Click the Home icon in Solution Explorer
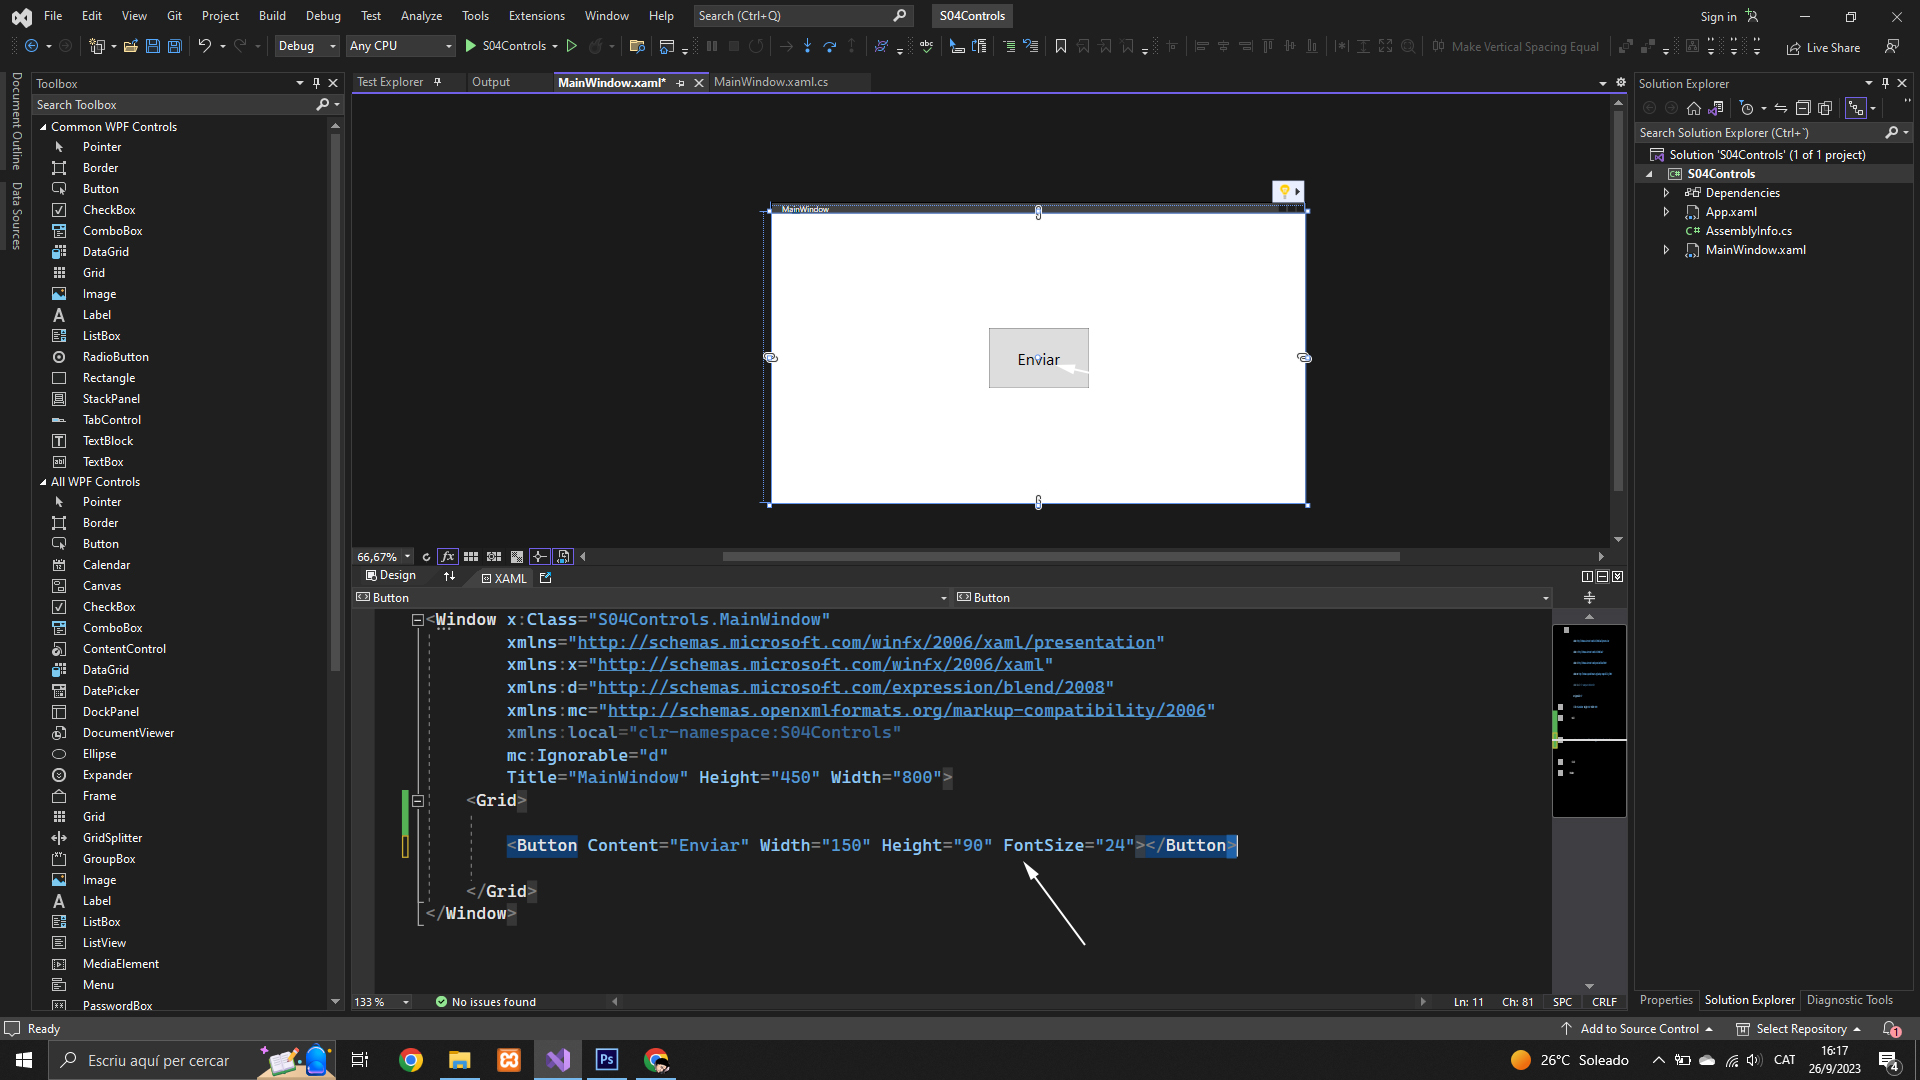The width and height of the screenshot is (1920, 1080). click(x=1693, y=108)
